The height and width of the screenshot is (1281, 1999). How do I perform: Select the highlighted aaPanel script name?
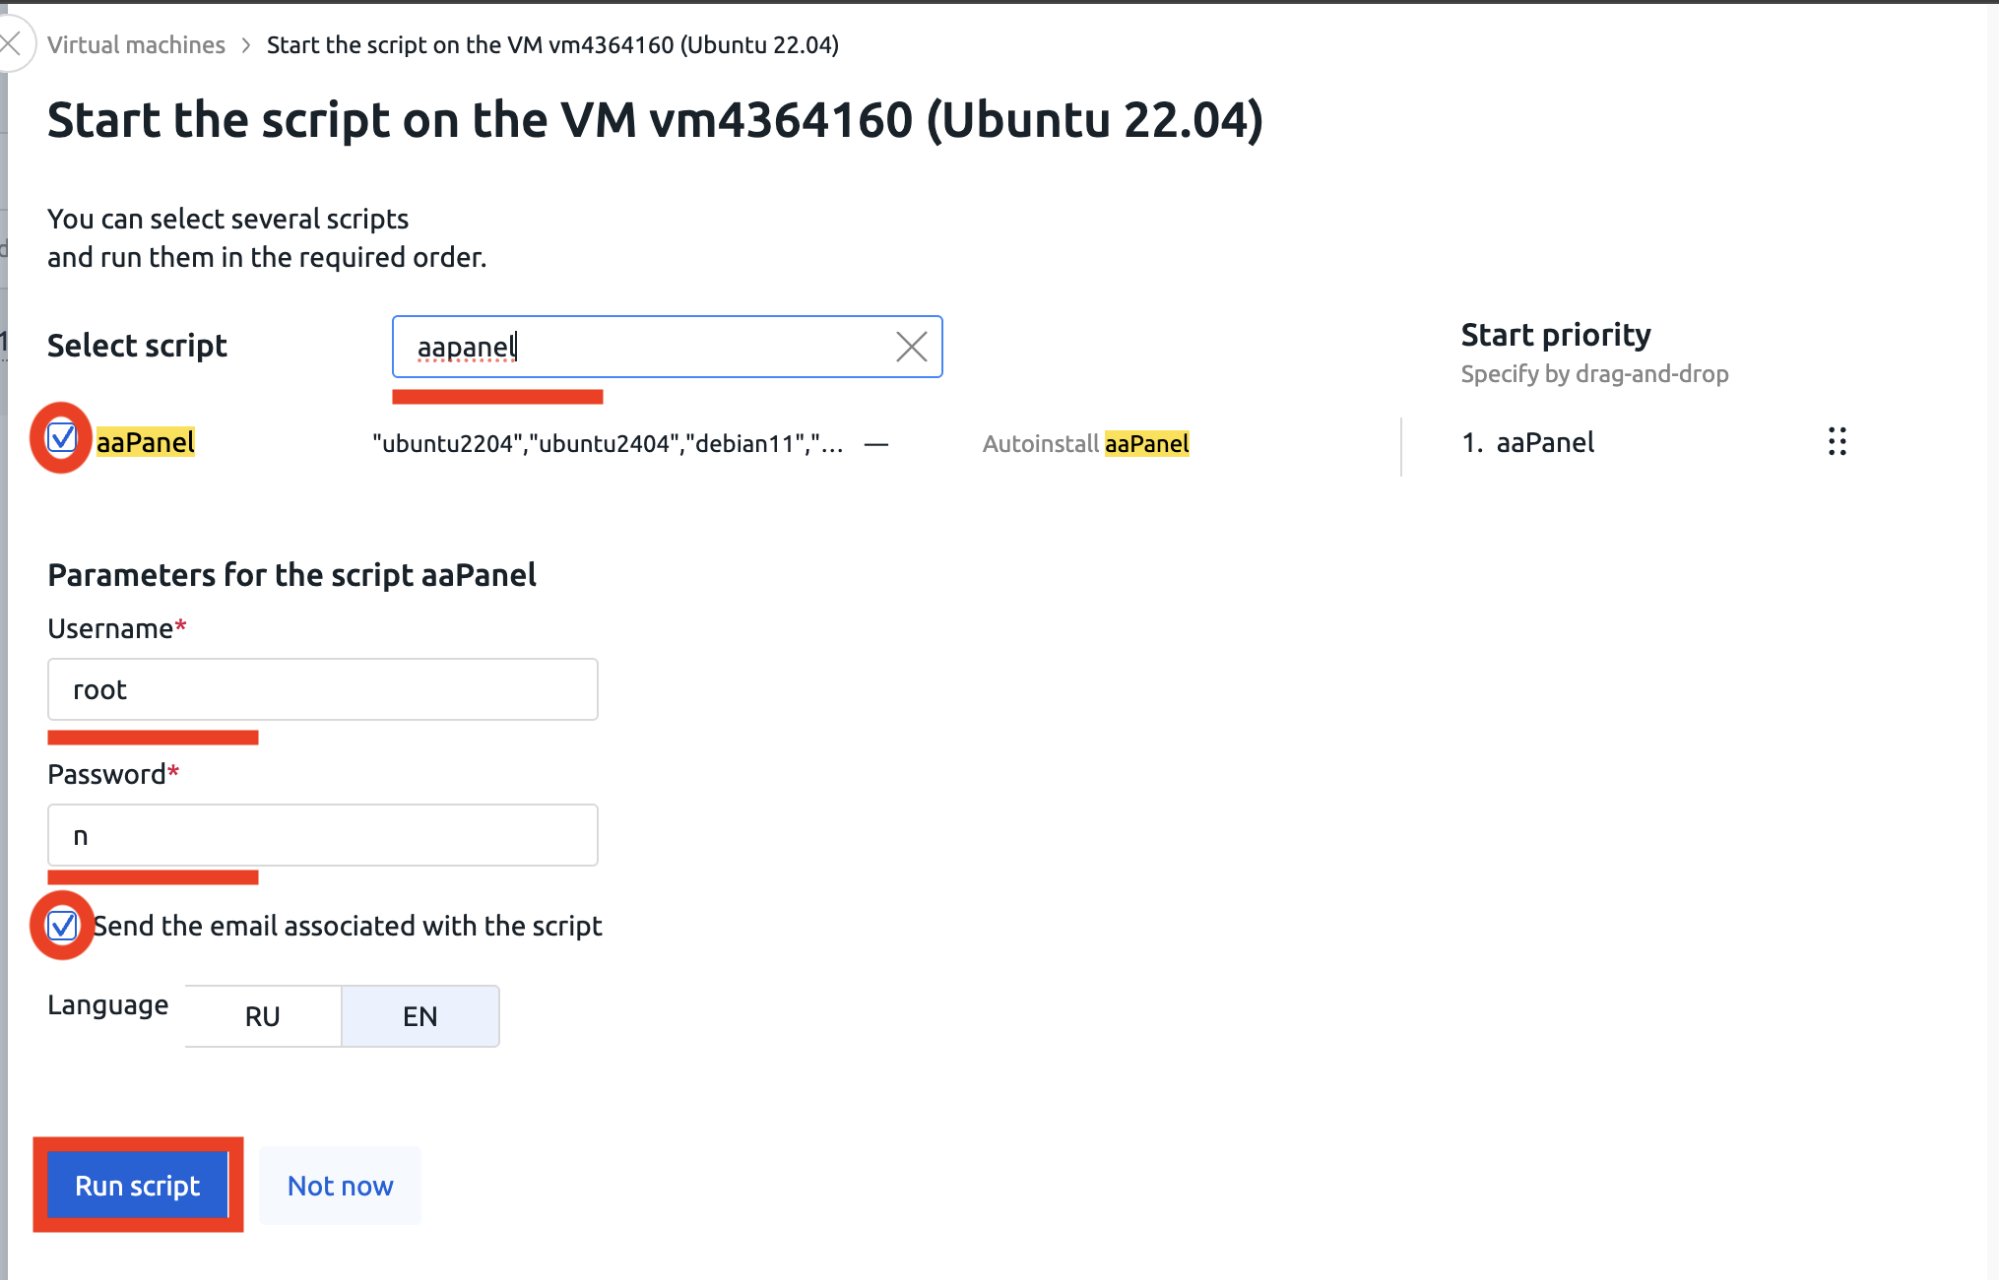pos(145,442)
